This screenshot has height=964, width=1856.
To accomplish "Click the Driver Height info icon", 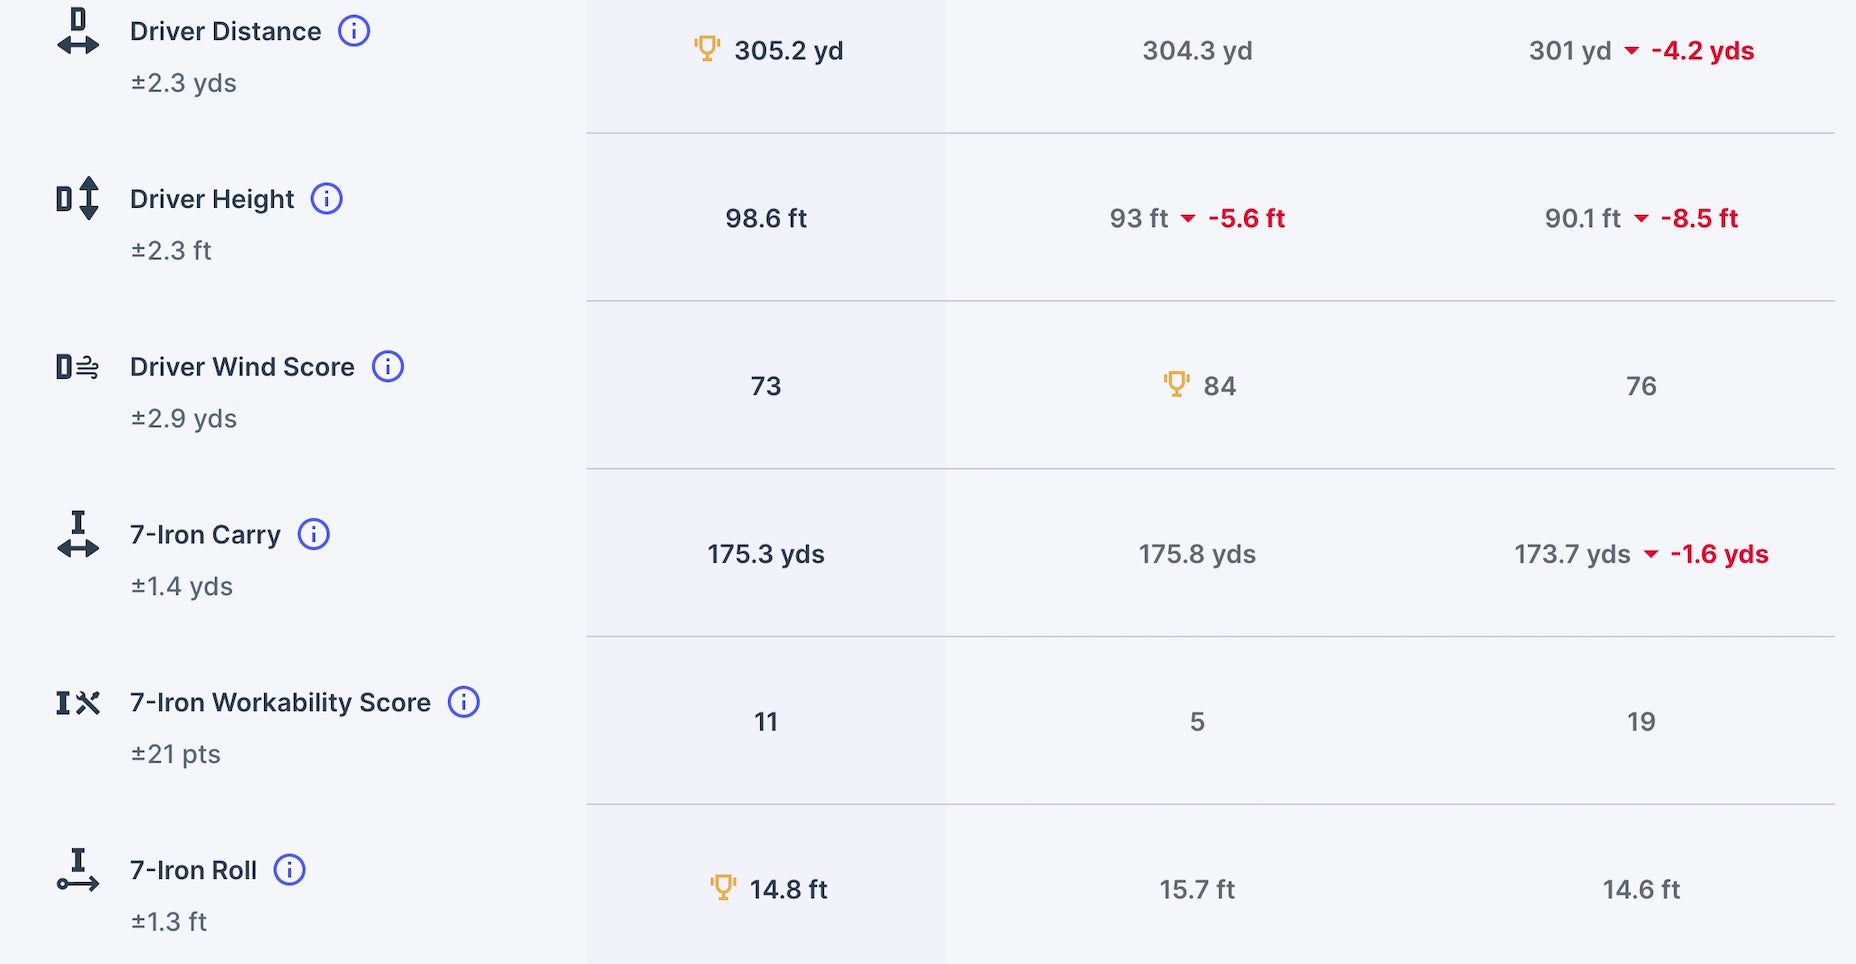I will 327,199.
